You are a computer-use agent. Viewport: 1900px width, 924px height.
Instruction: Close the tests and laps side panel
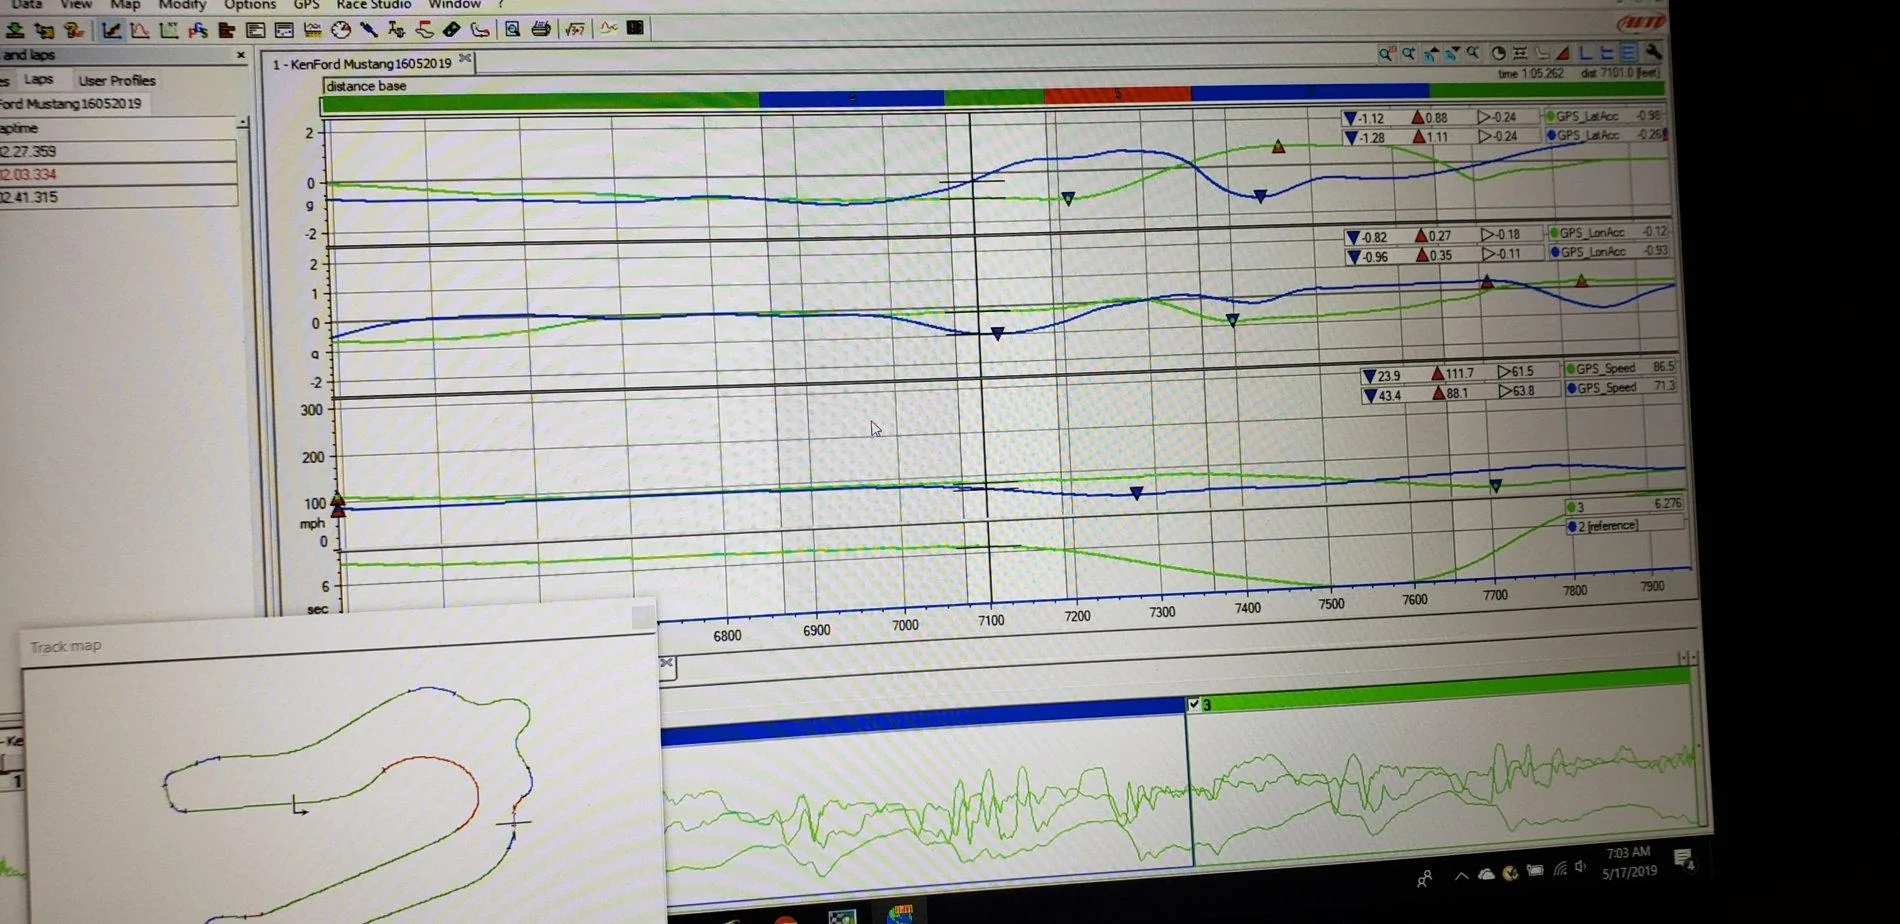click(x=240, y=56)
